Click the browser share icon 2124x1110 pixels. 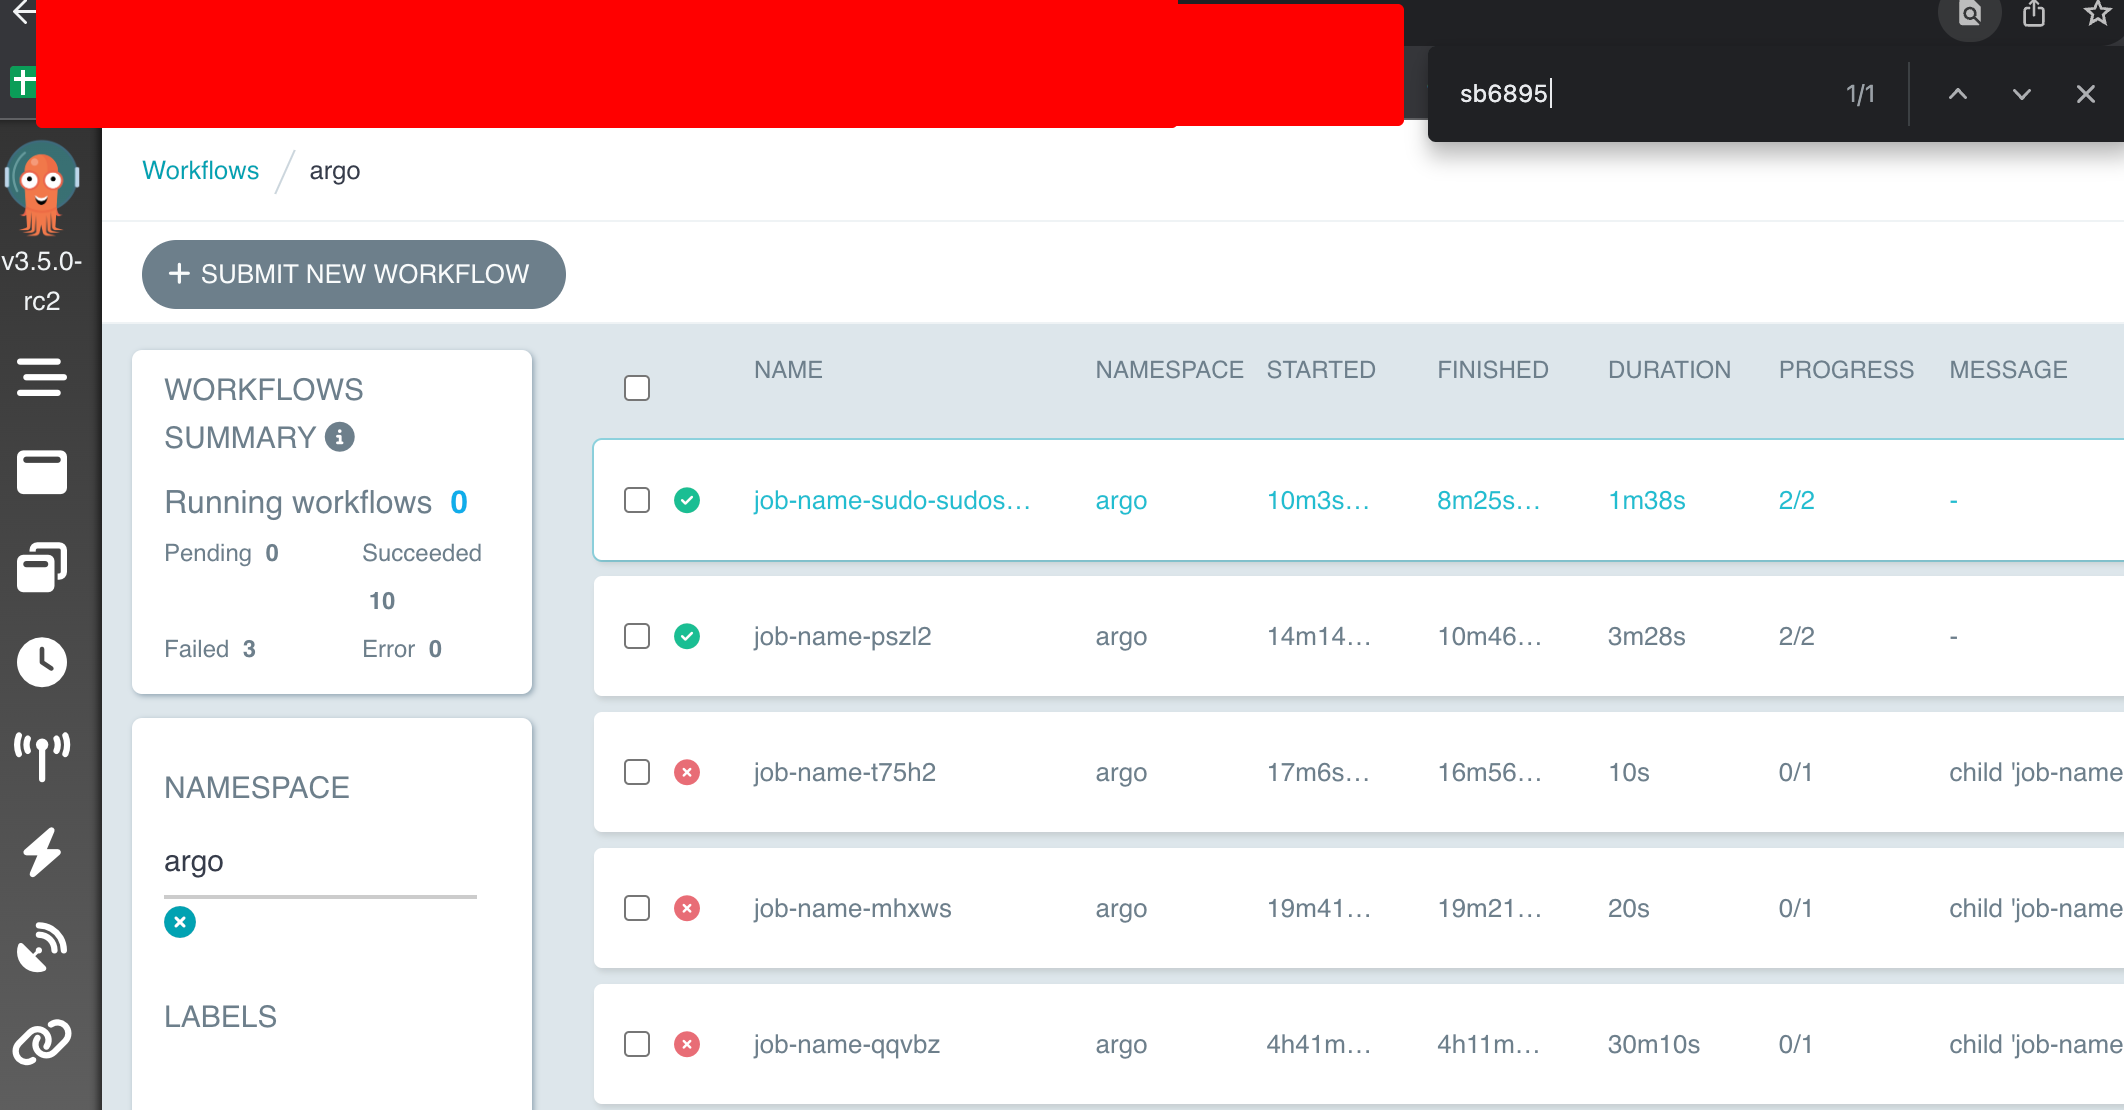coord(2033,15)
